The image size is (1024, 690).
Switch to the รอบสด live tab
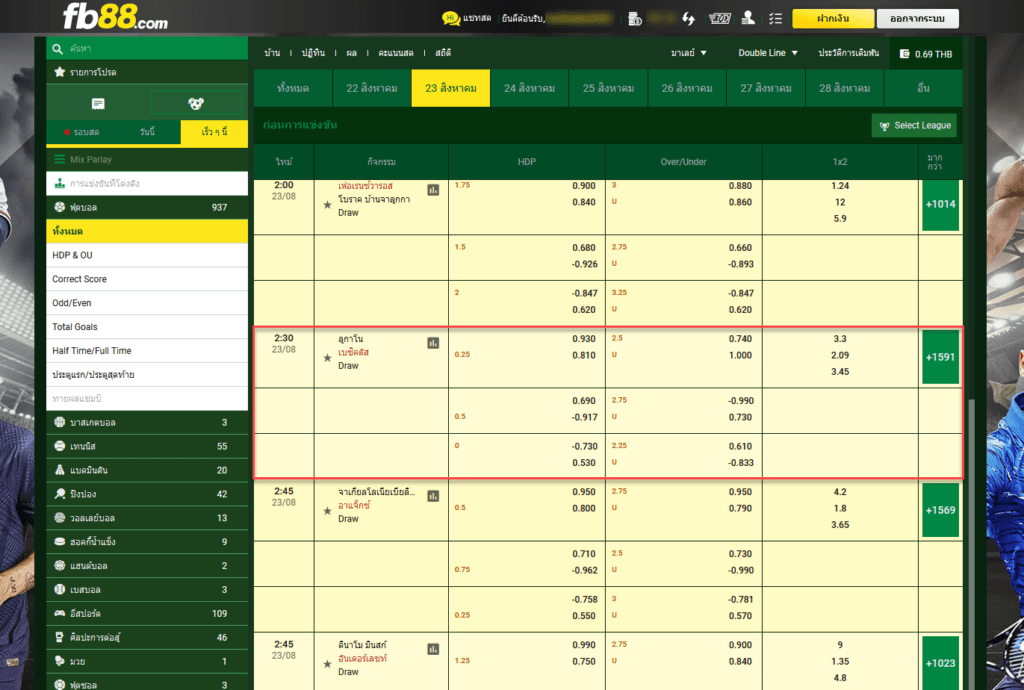click(x=82, y=132)
